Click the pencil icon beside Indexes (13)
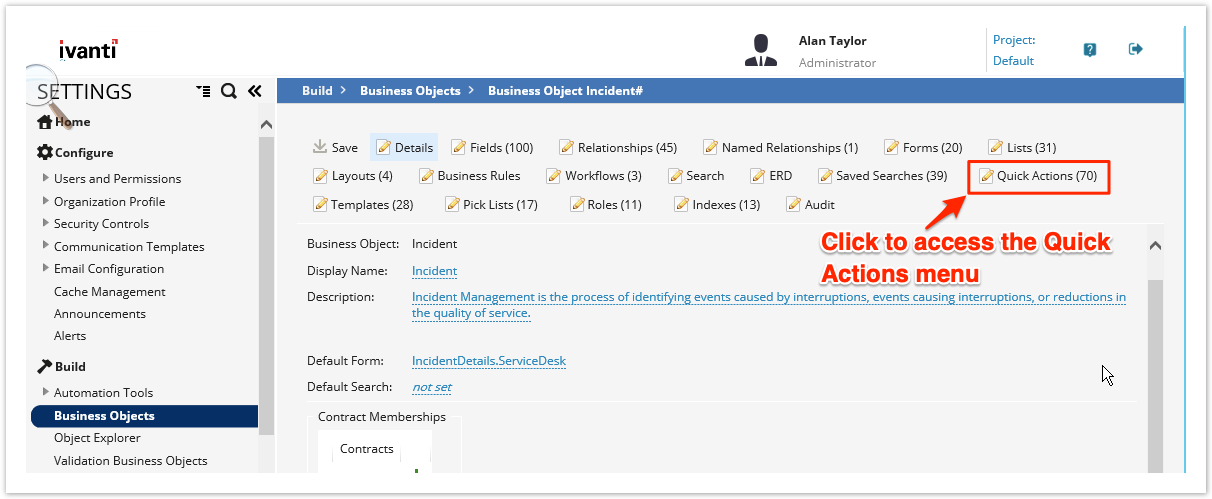Screen dimensions: 1212x499 coord(682,205)
